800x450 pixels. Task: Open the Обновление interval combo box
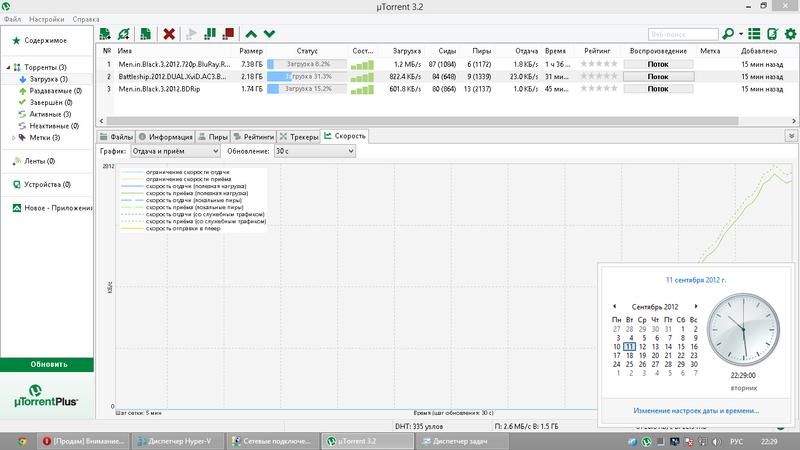point(314,151)
